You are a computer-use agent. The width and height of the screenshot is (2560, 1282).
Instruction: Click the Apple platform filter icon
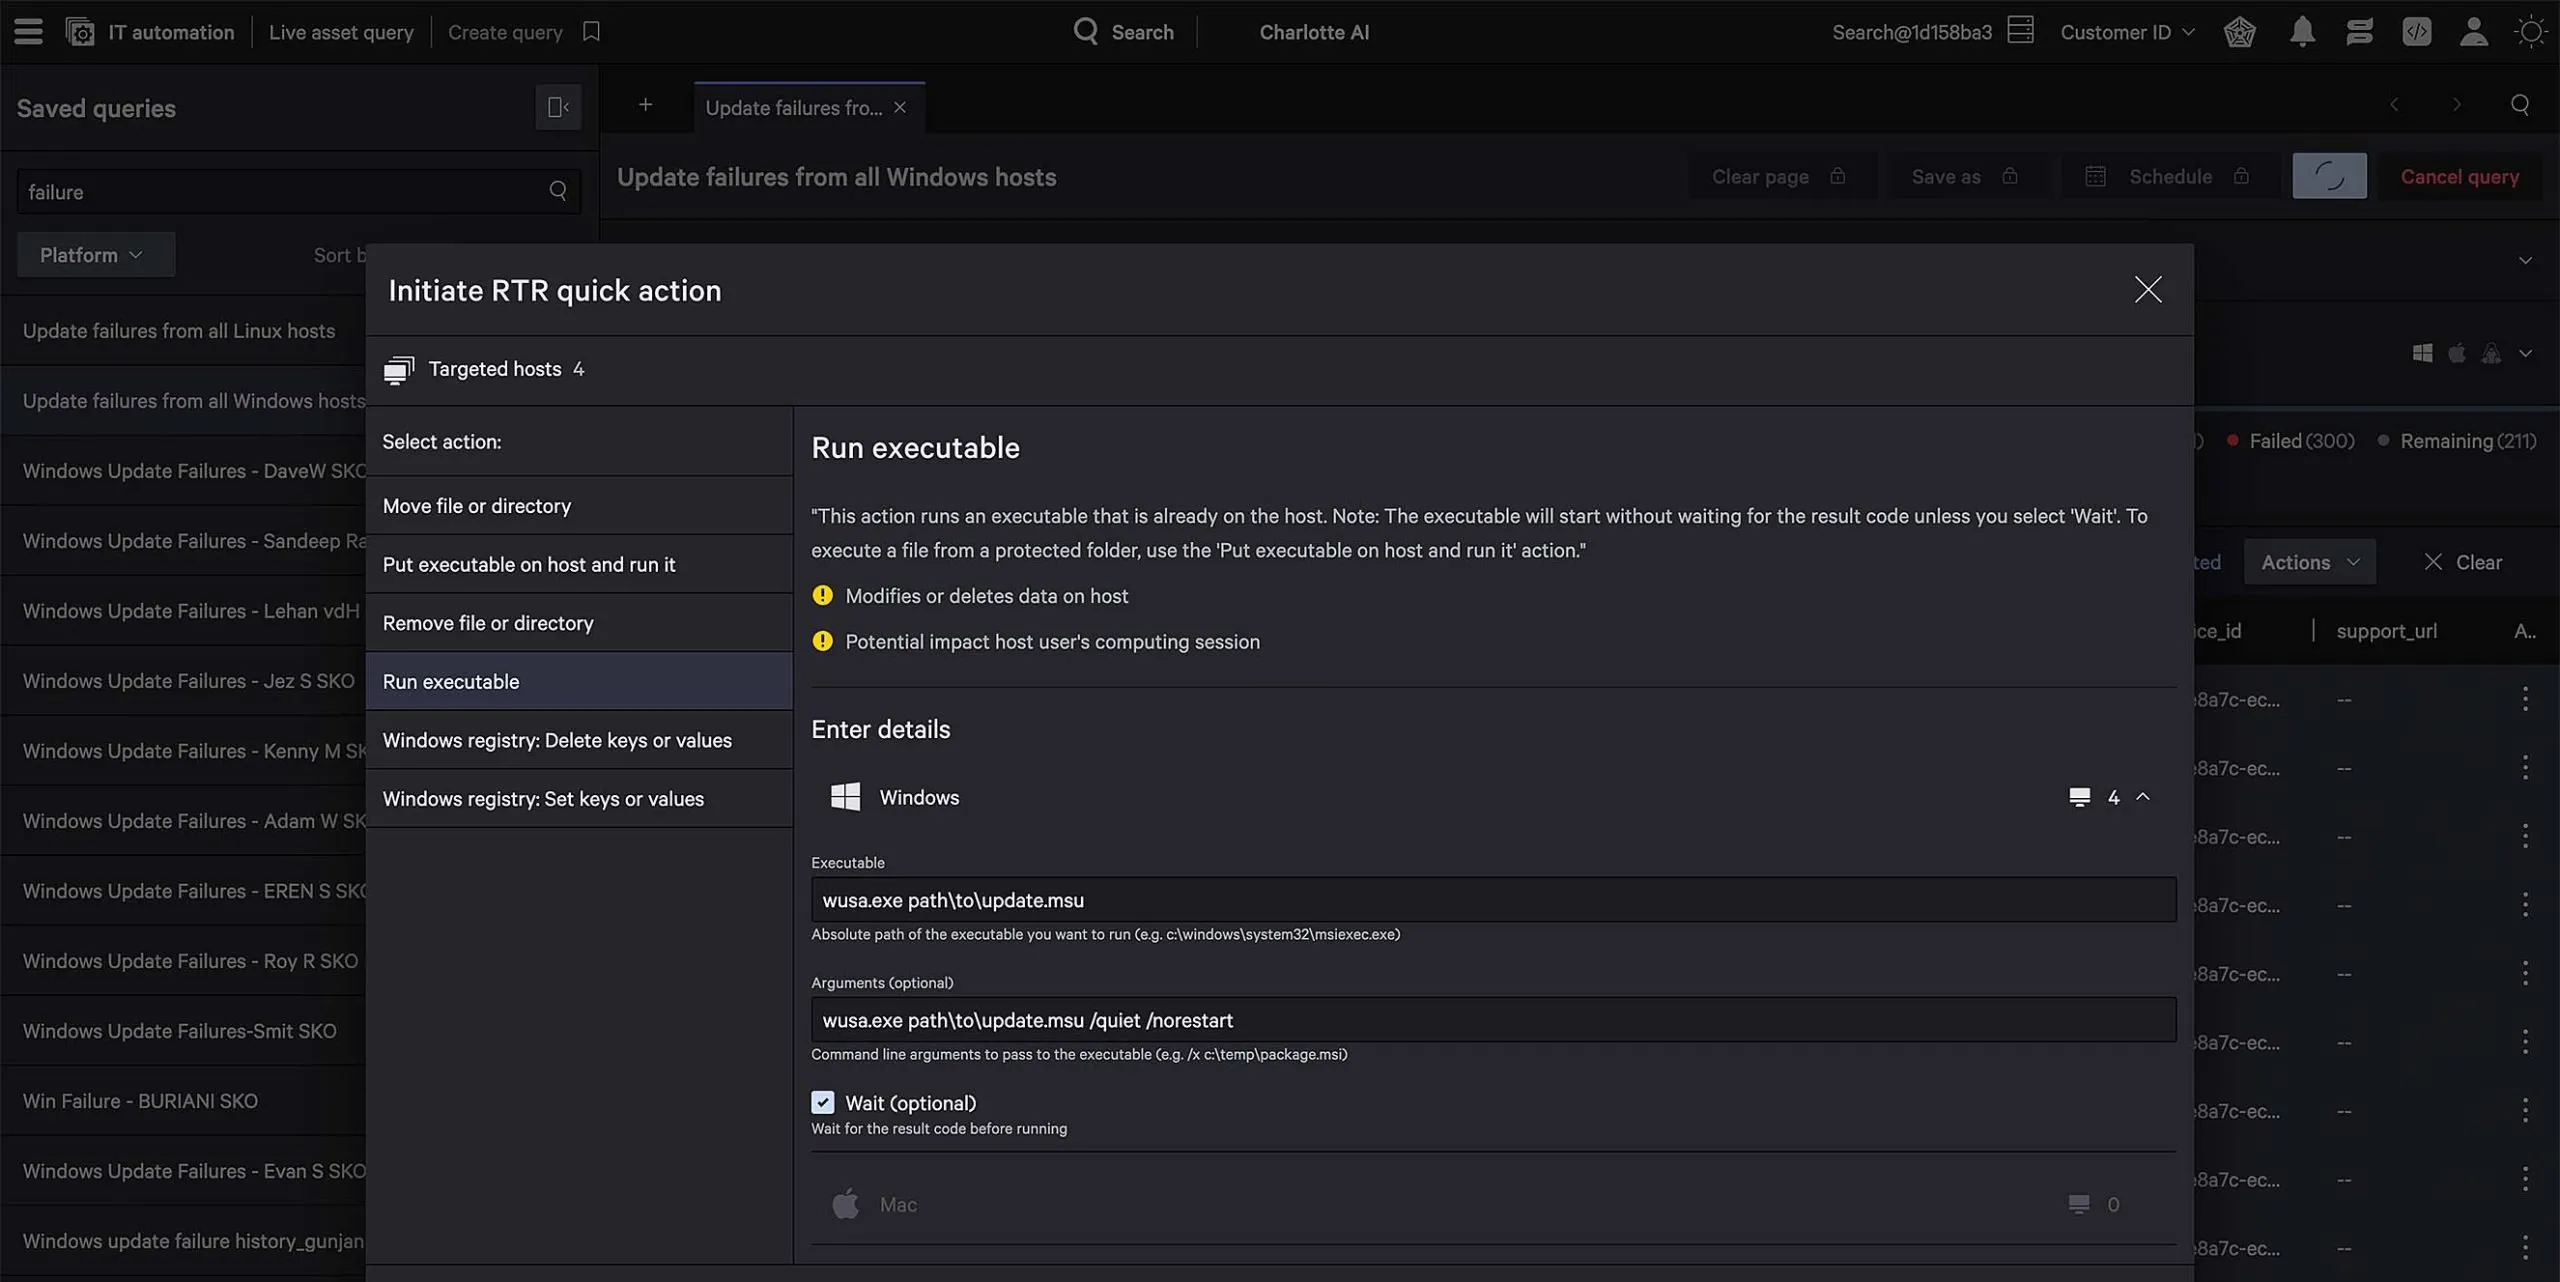tap(2457, 353)
